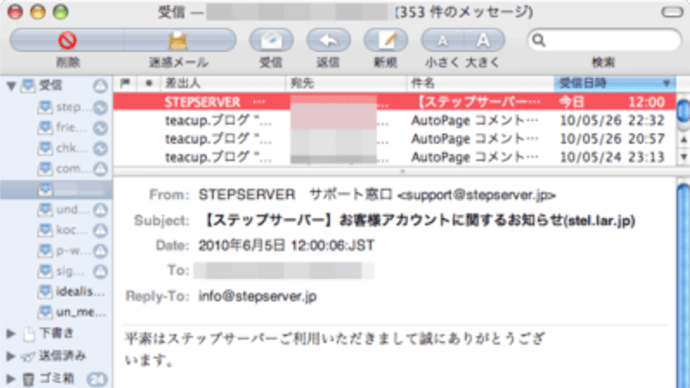
Task: Click warning icon beside koc... mailbox
Action: click(100, 230)
